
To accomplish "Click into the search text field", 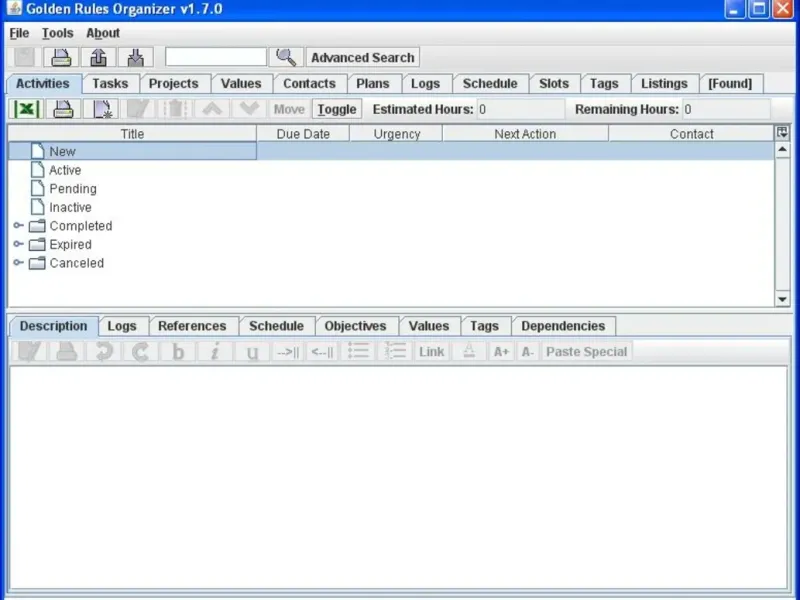I will pos(215,57).
